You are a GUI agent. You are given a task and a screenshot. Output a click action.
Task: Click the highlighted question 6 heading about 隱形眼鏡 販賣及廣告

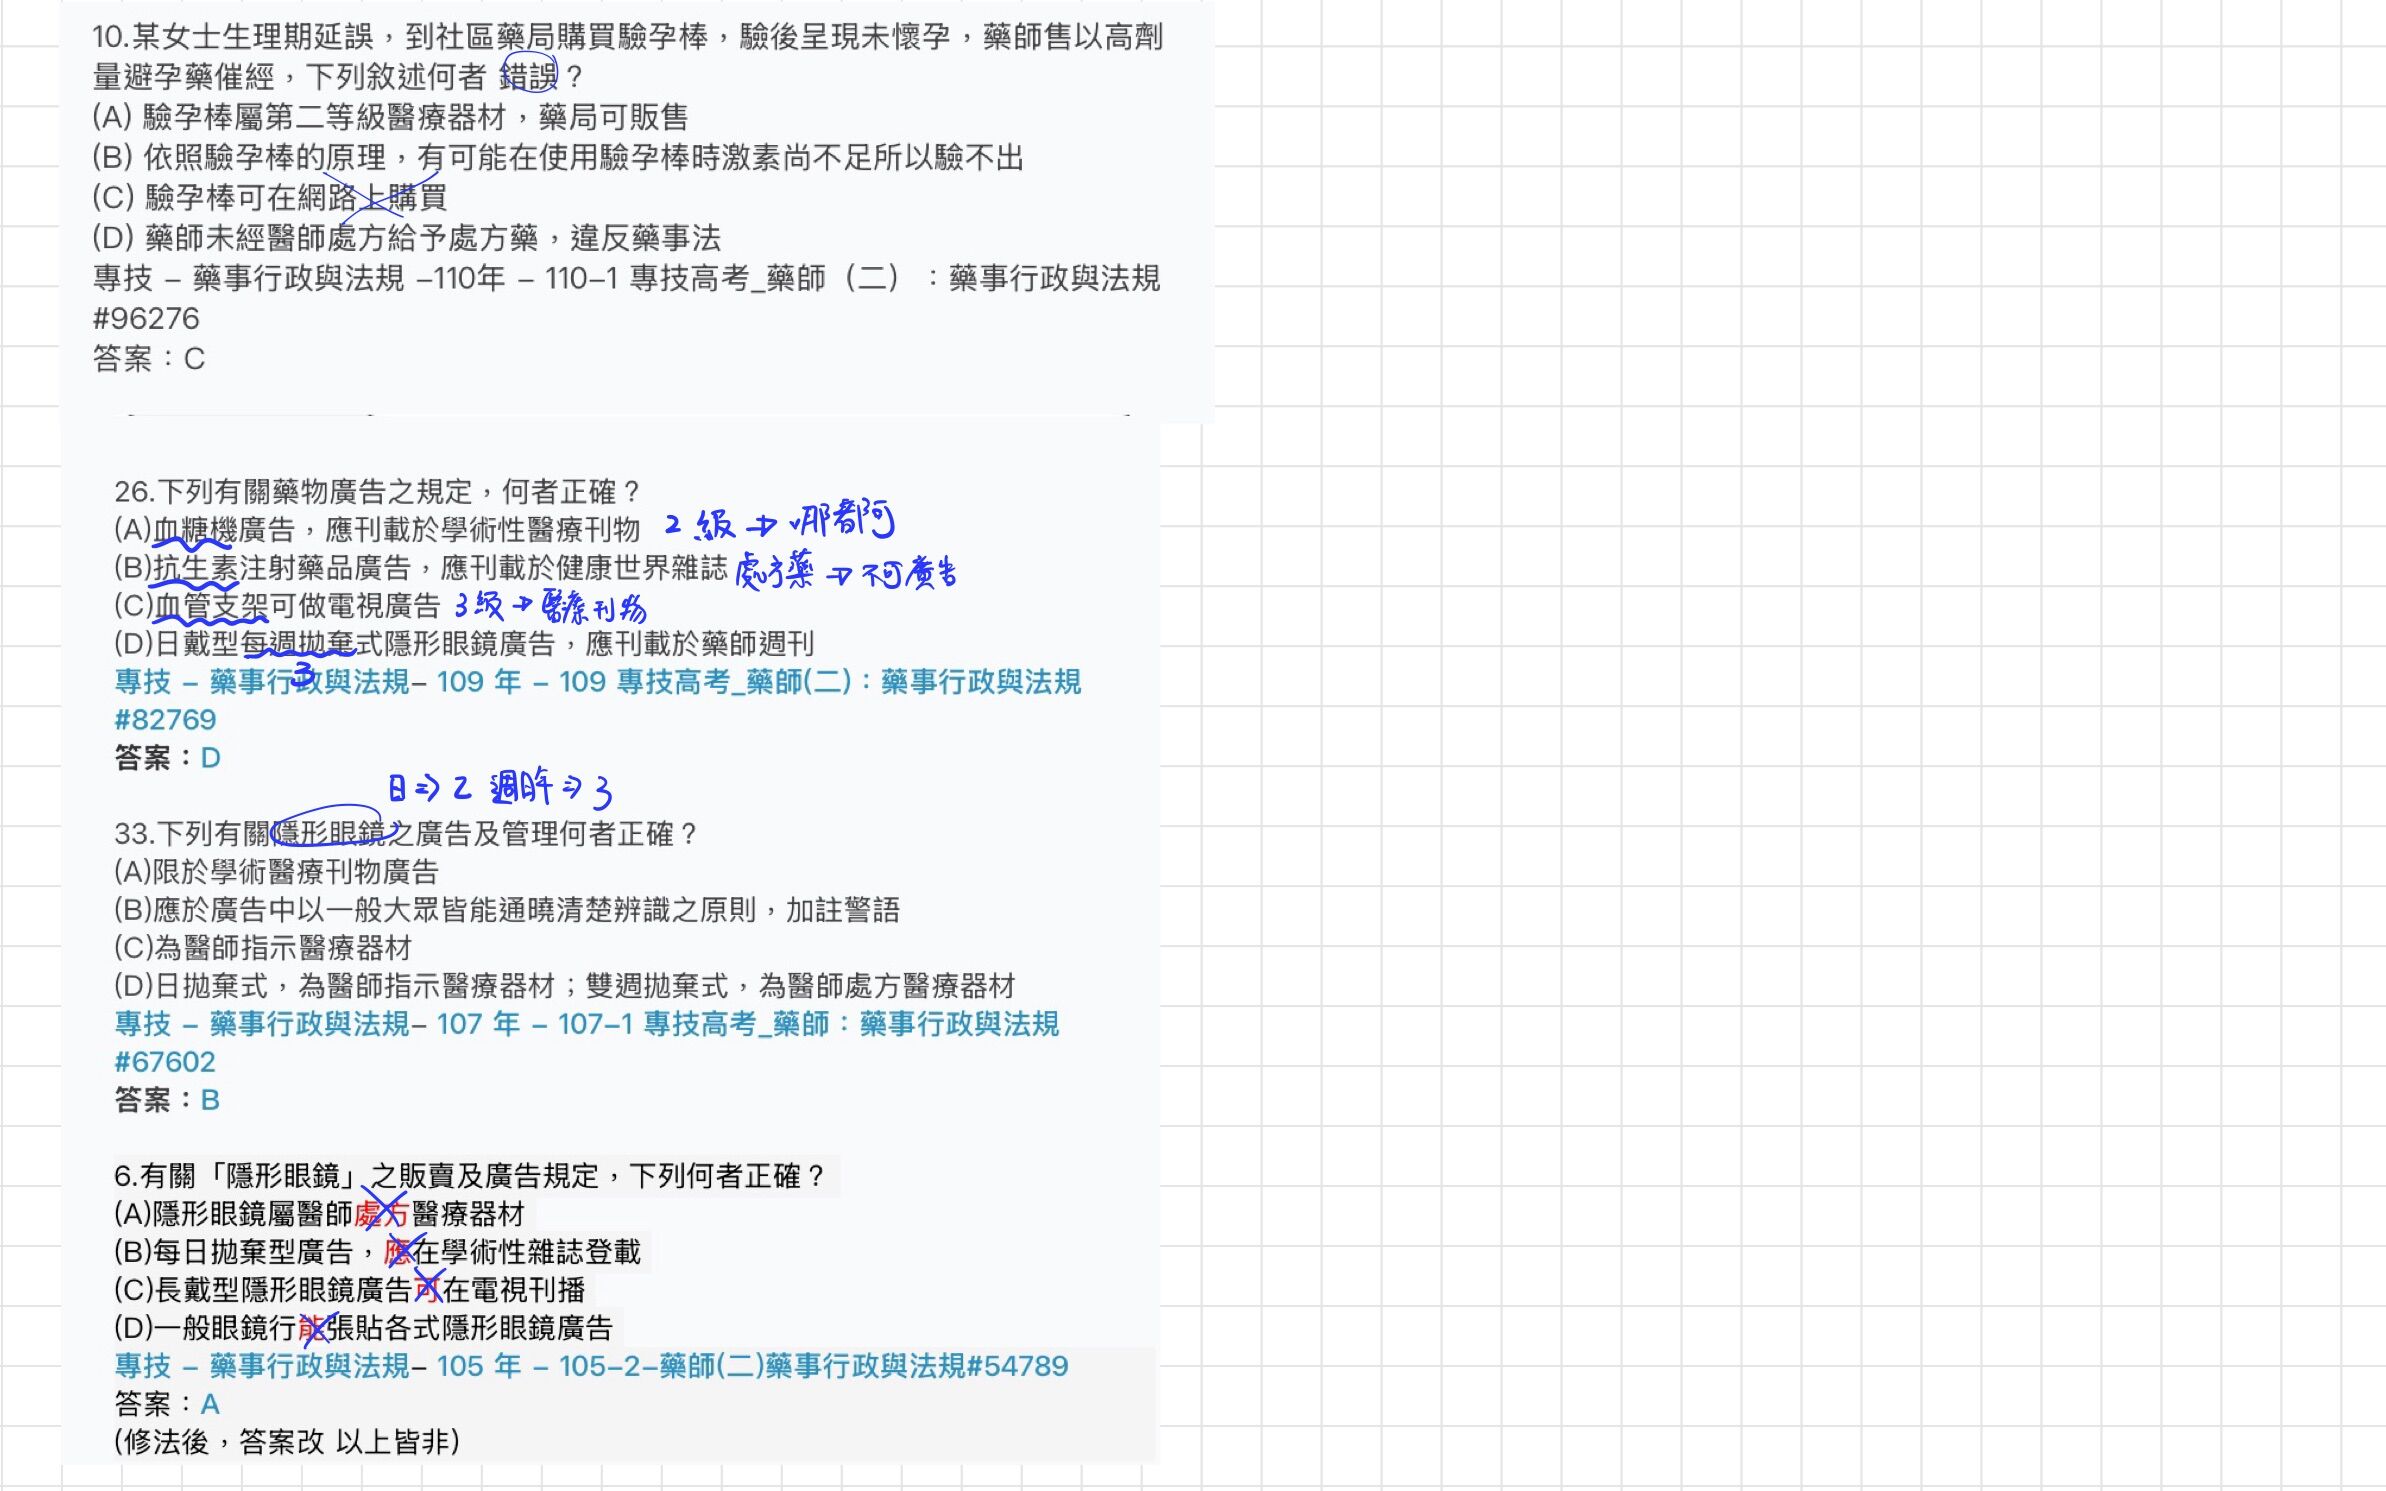point(470,1176)
